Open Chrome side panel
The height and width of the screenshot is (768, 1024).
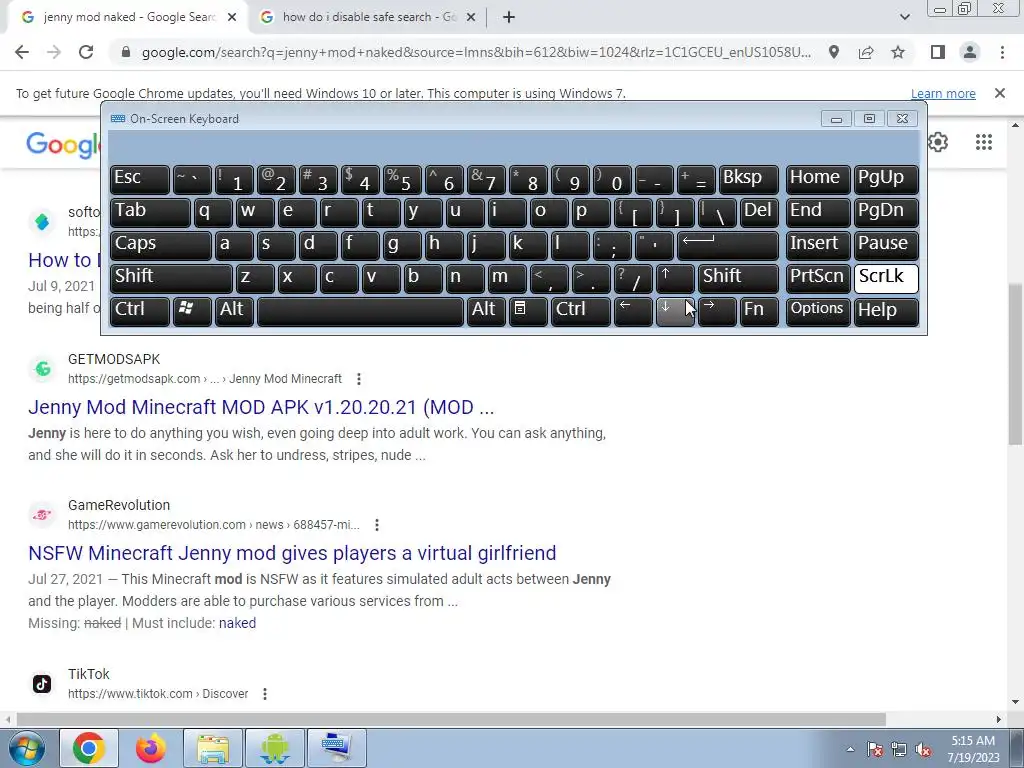pos(938,52)
